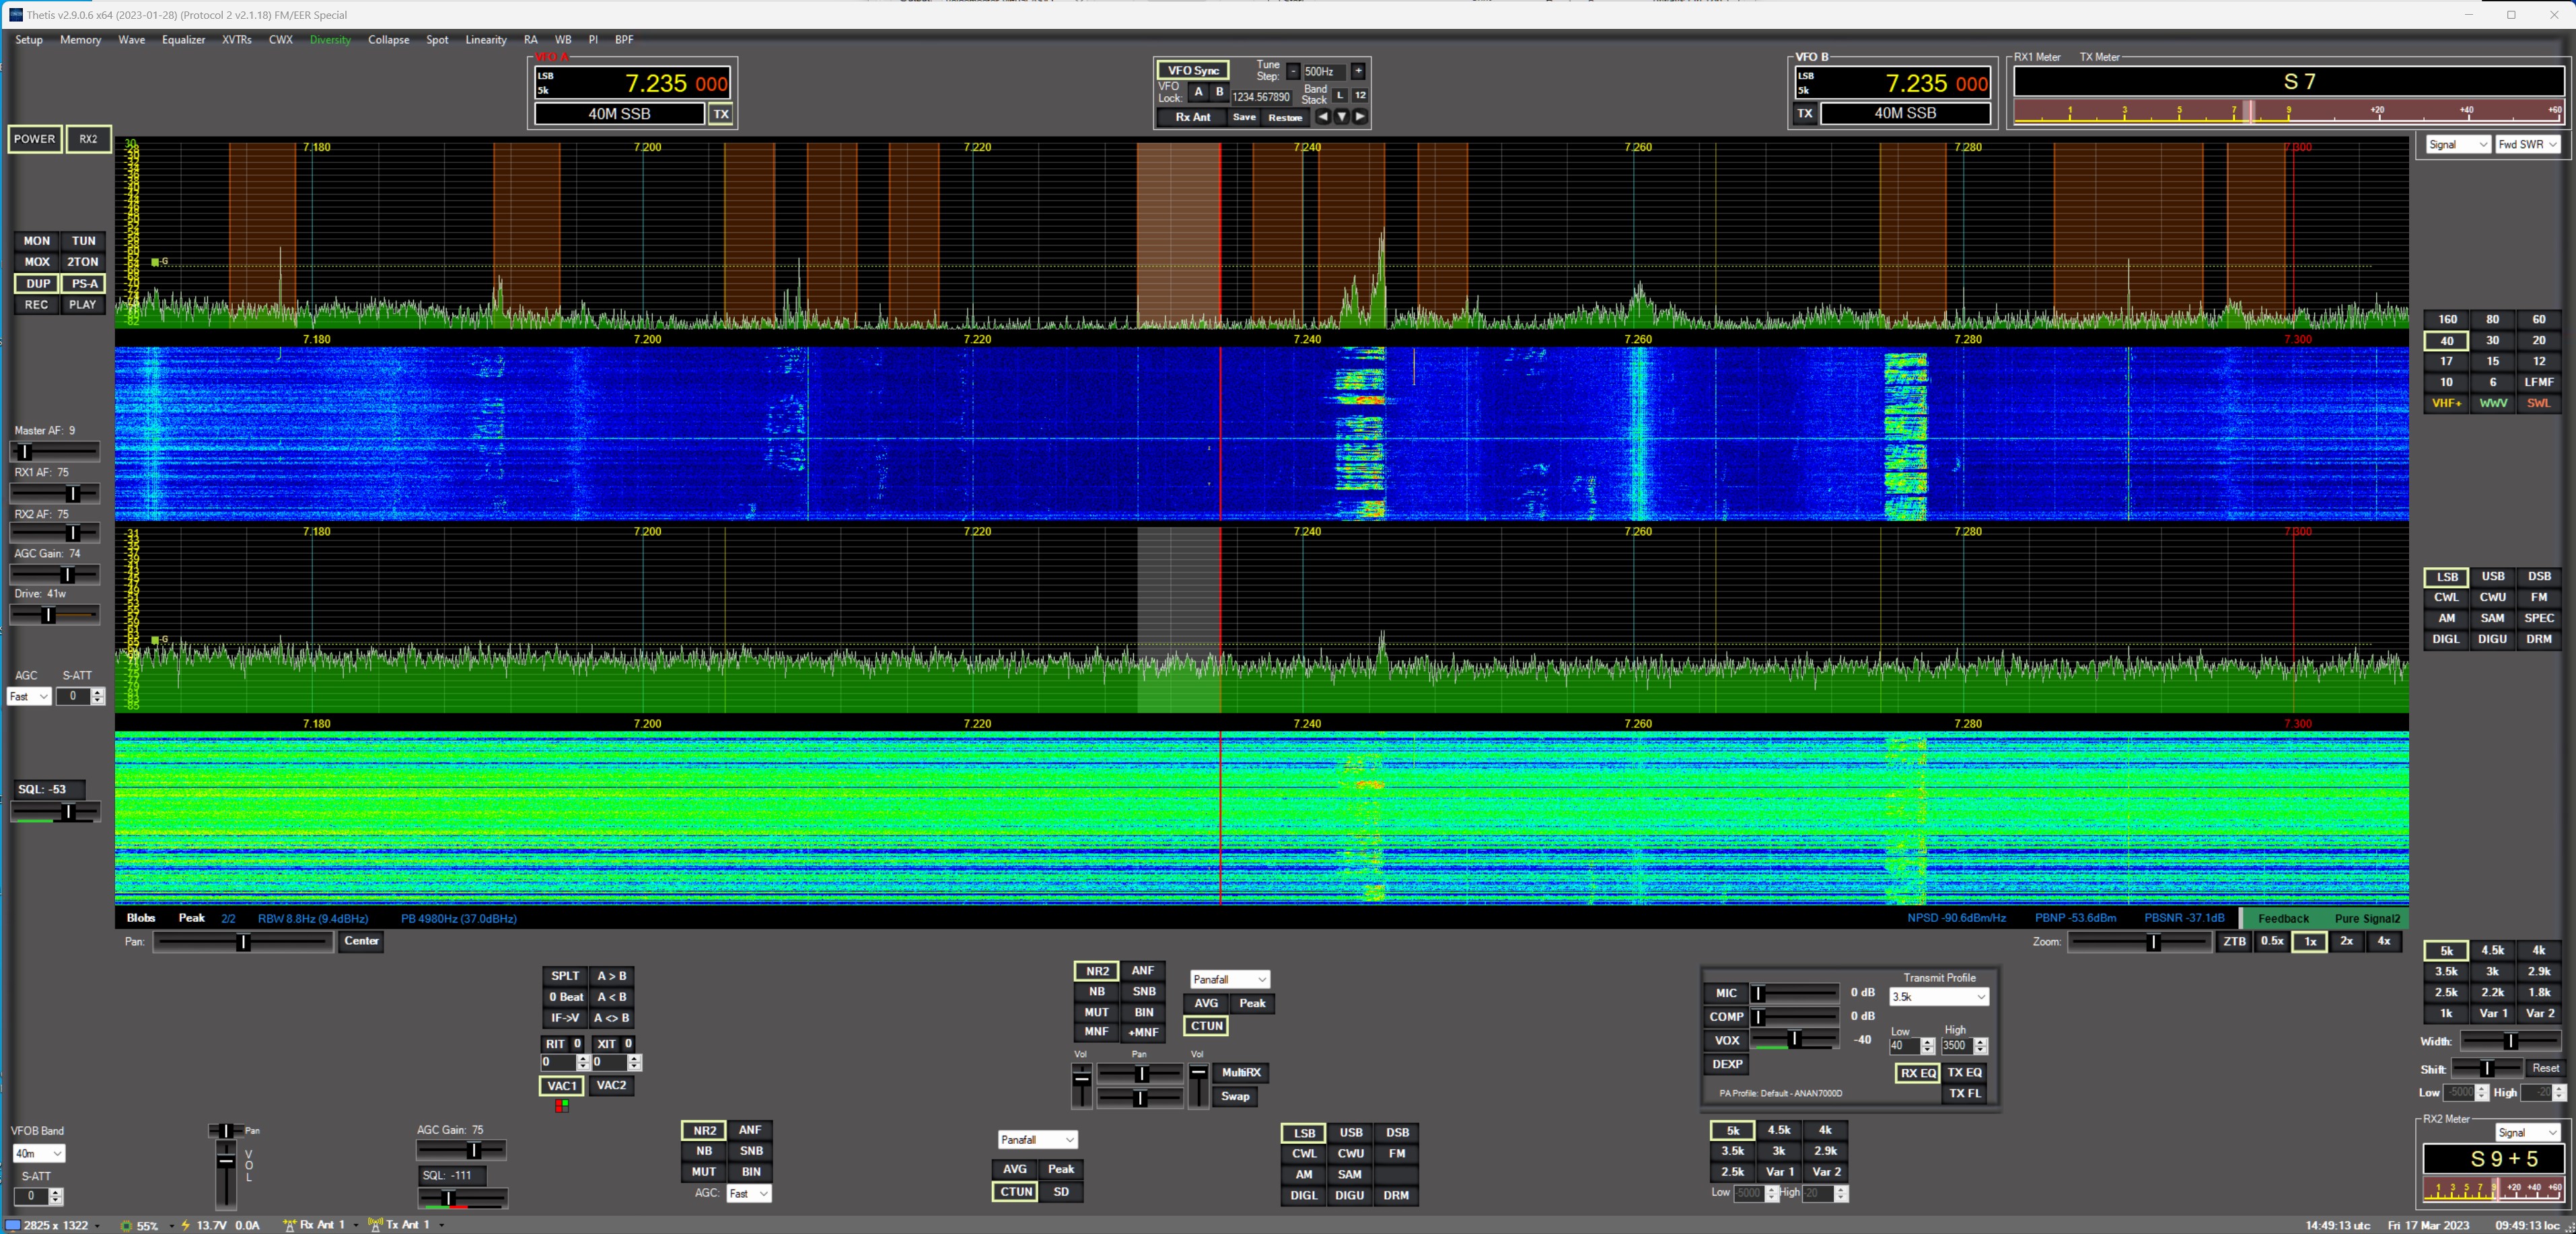Click the Band Stack right arrow icon

(1360, 117)
